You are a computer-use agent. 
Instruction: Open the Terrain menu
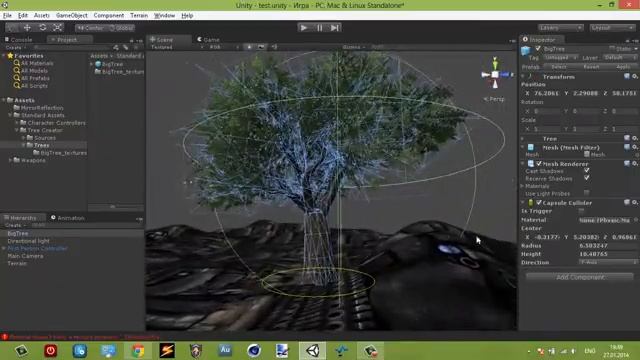tap(139, 16)
